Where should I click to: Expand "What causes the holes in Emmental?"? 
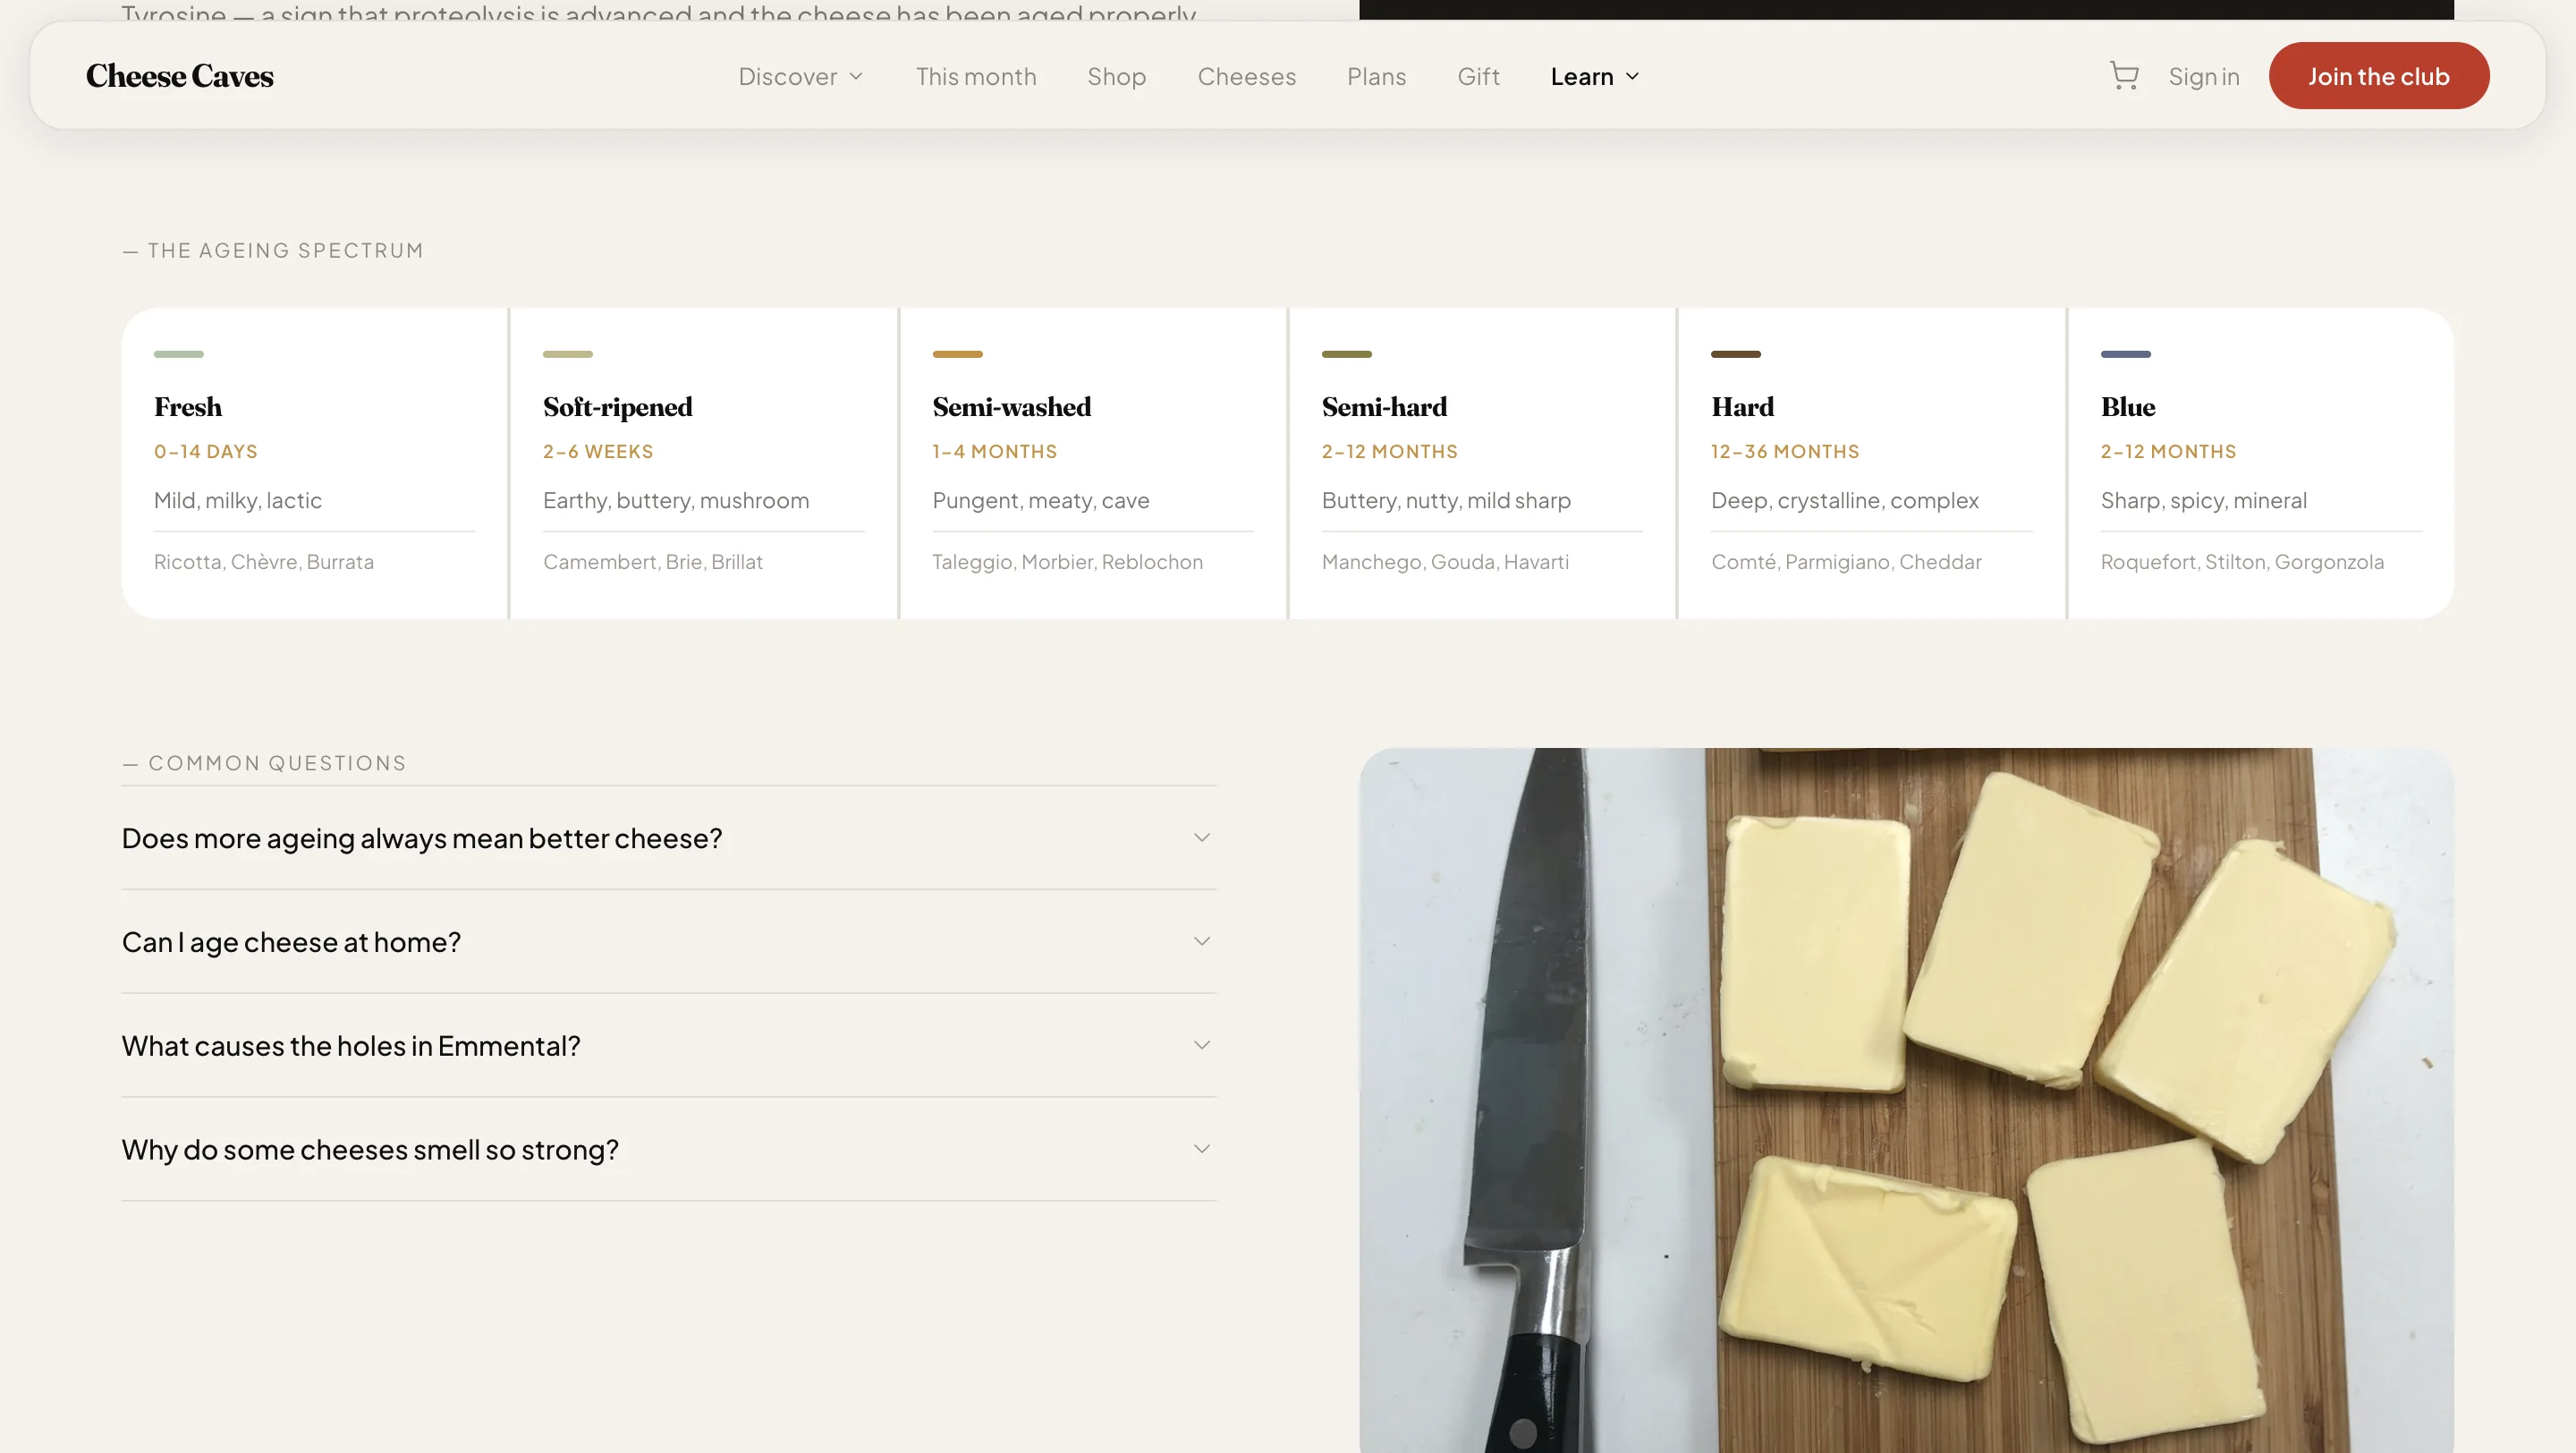coord(668,1045)
